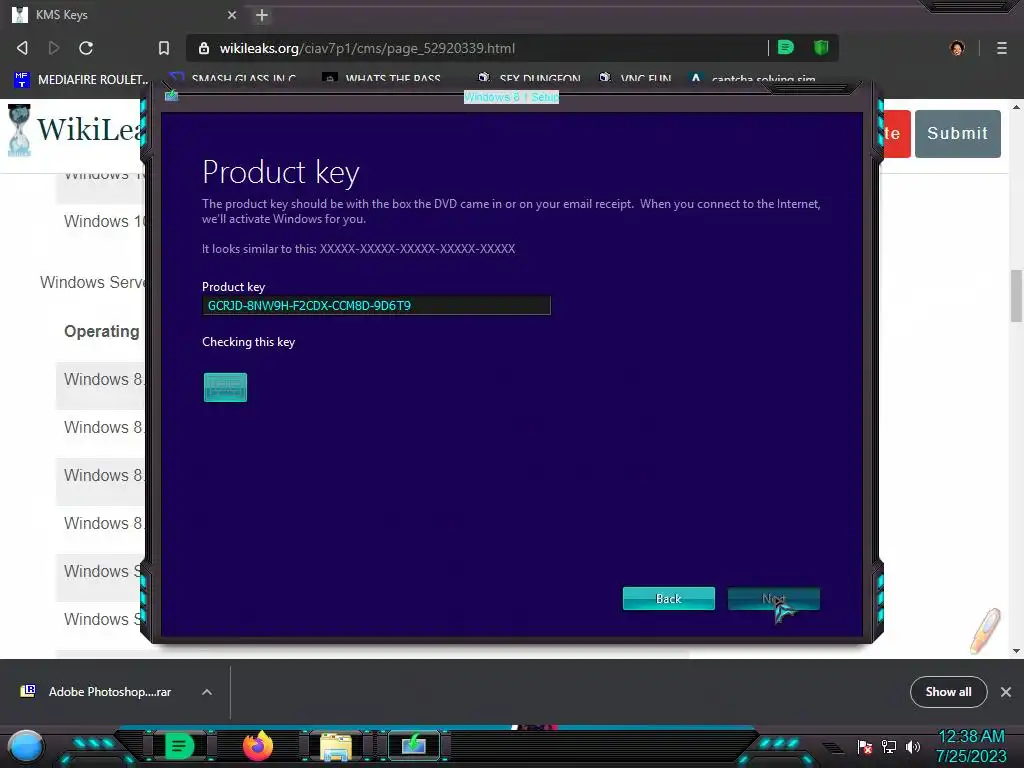Click the product key input field
The height and width of the screenshot is (768, 1024).
click(x=376, y=306)
